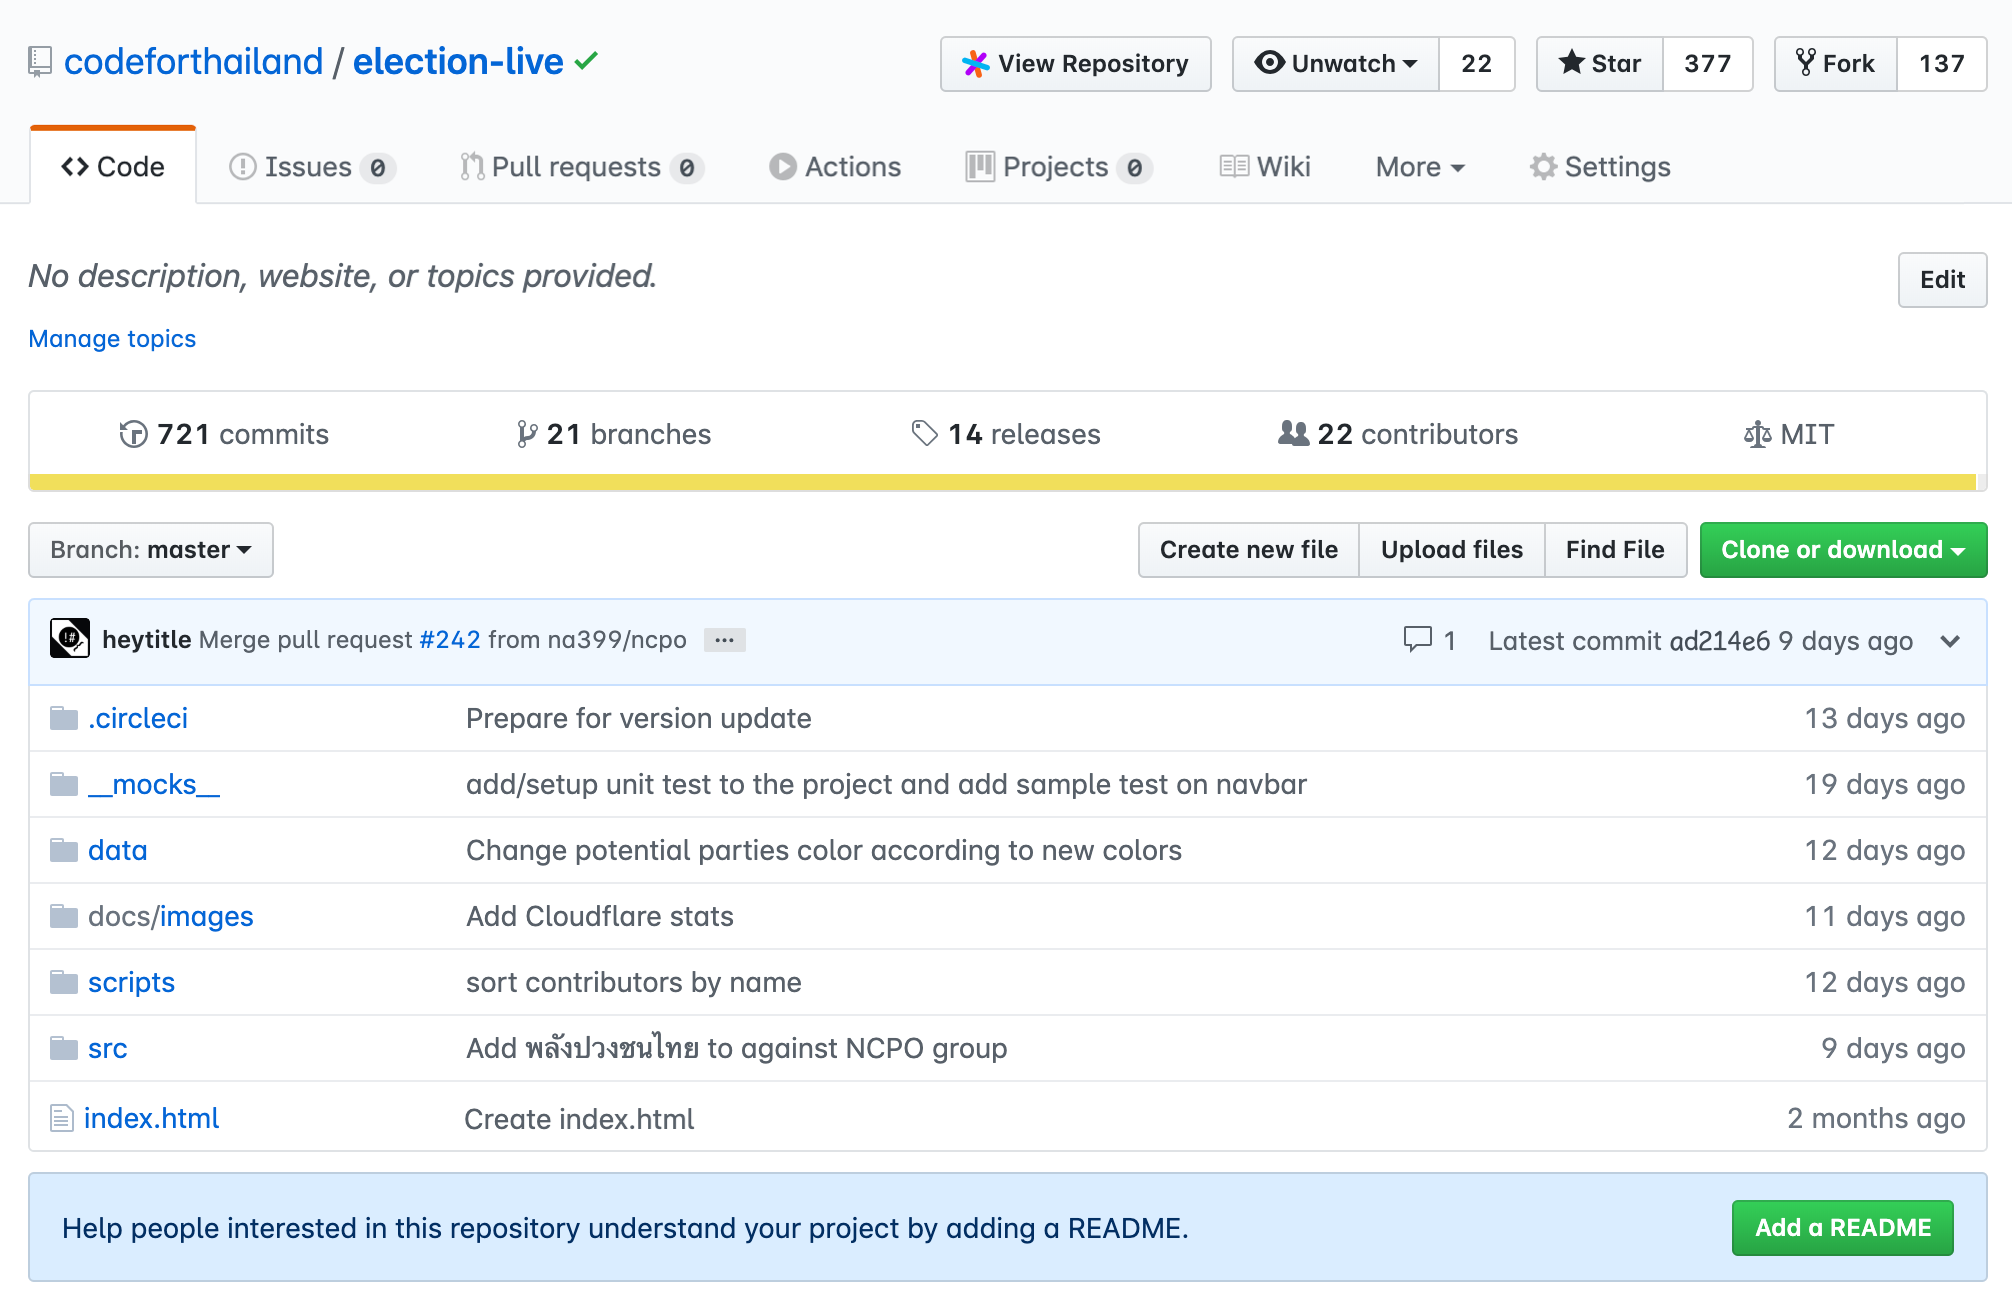This screenshot has width=2012, height=1314.
Task: Click the star icon in Star button
Action: click(1572, 63)
